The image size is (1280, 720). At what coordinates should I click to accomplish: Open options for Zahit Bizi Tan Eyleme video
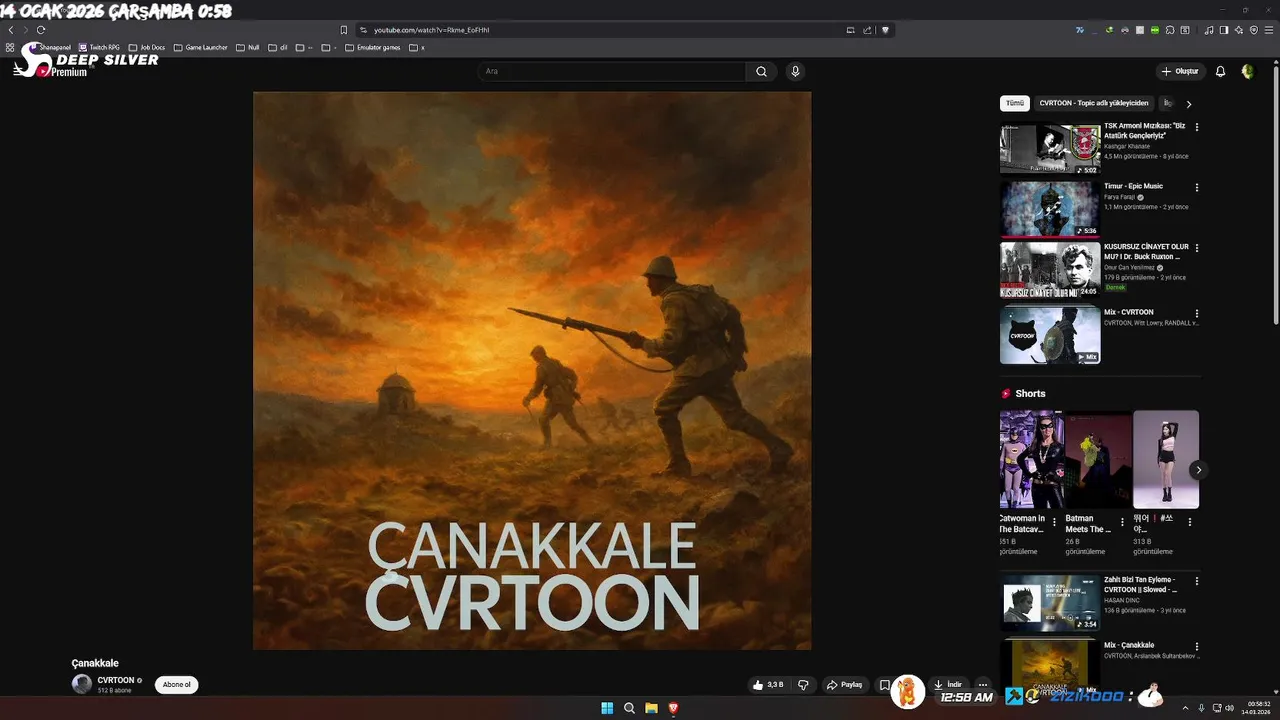coord(1196,581)
